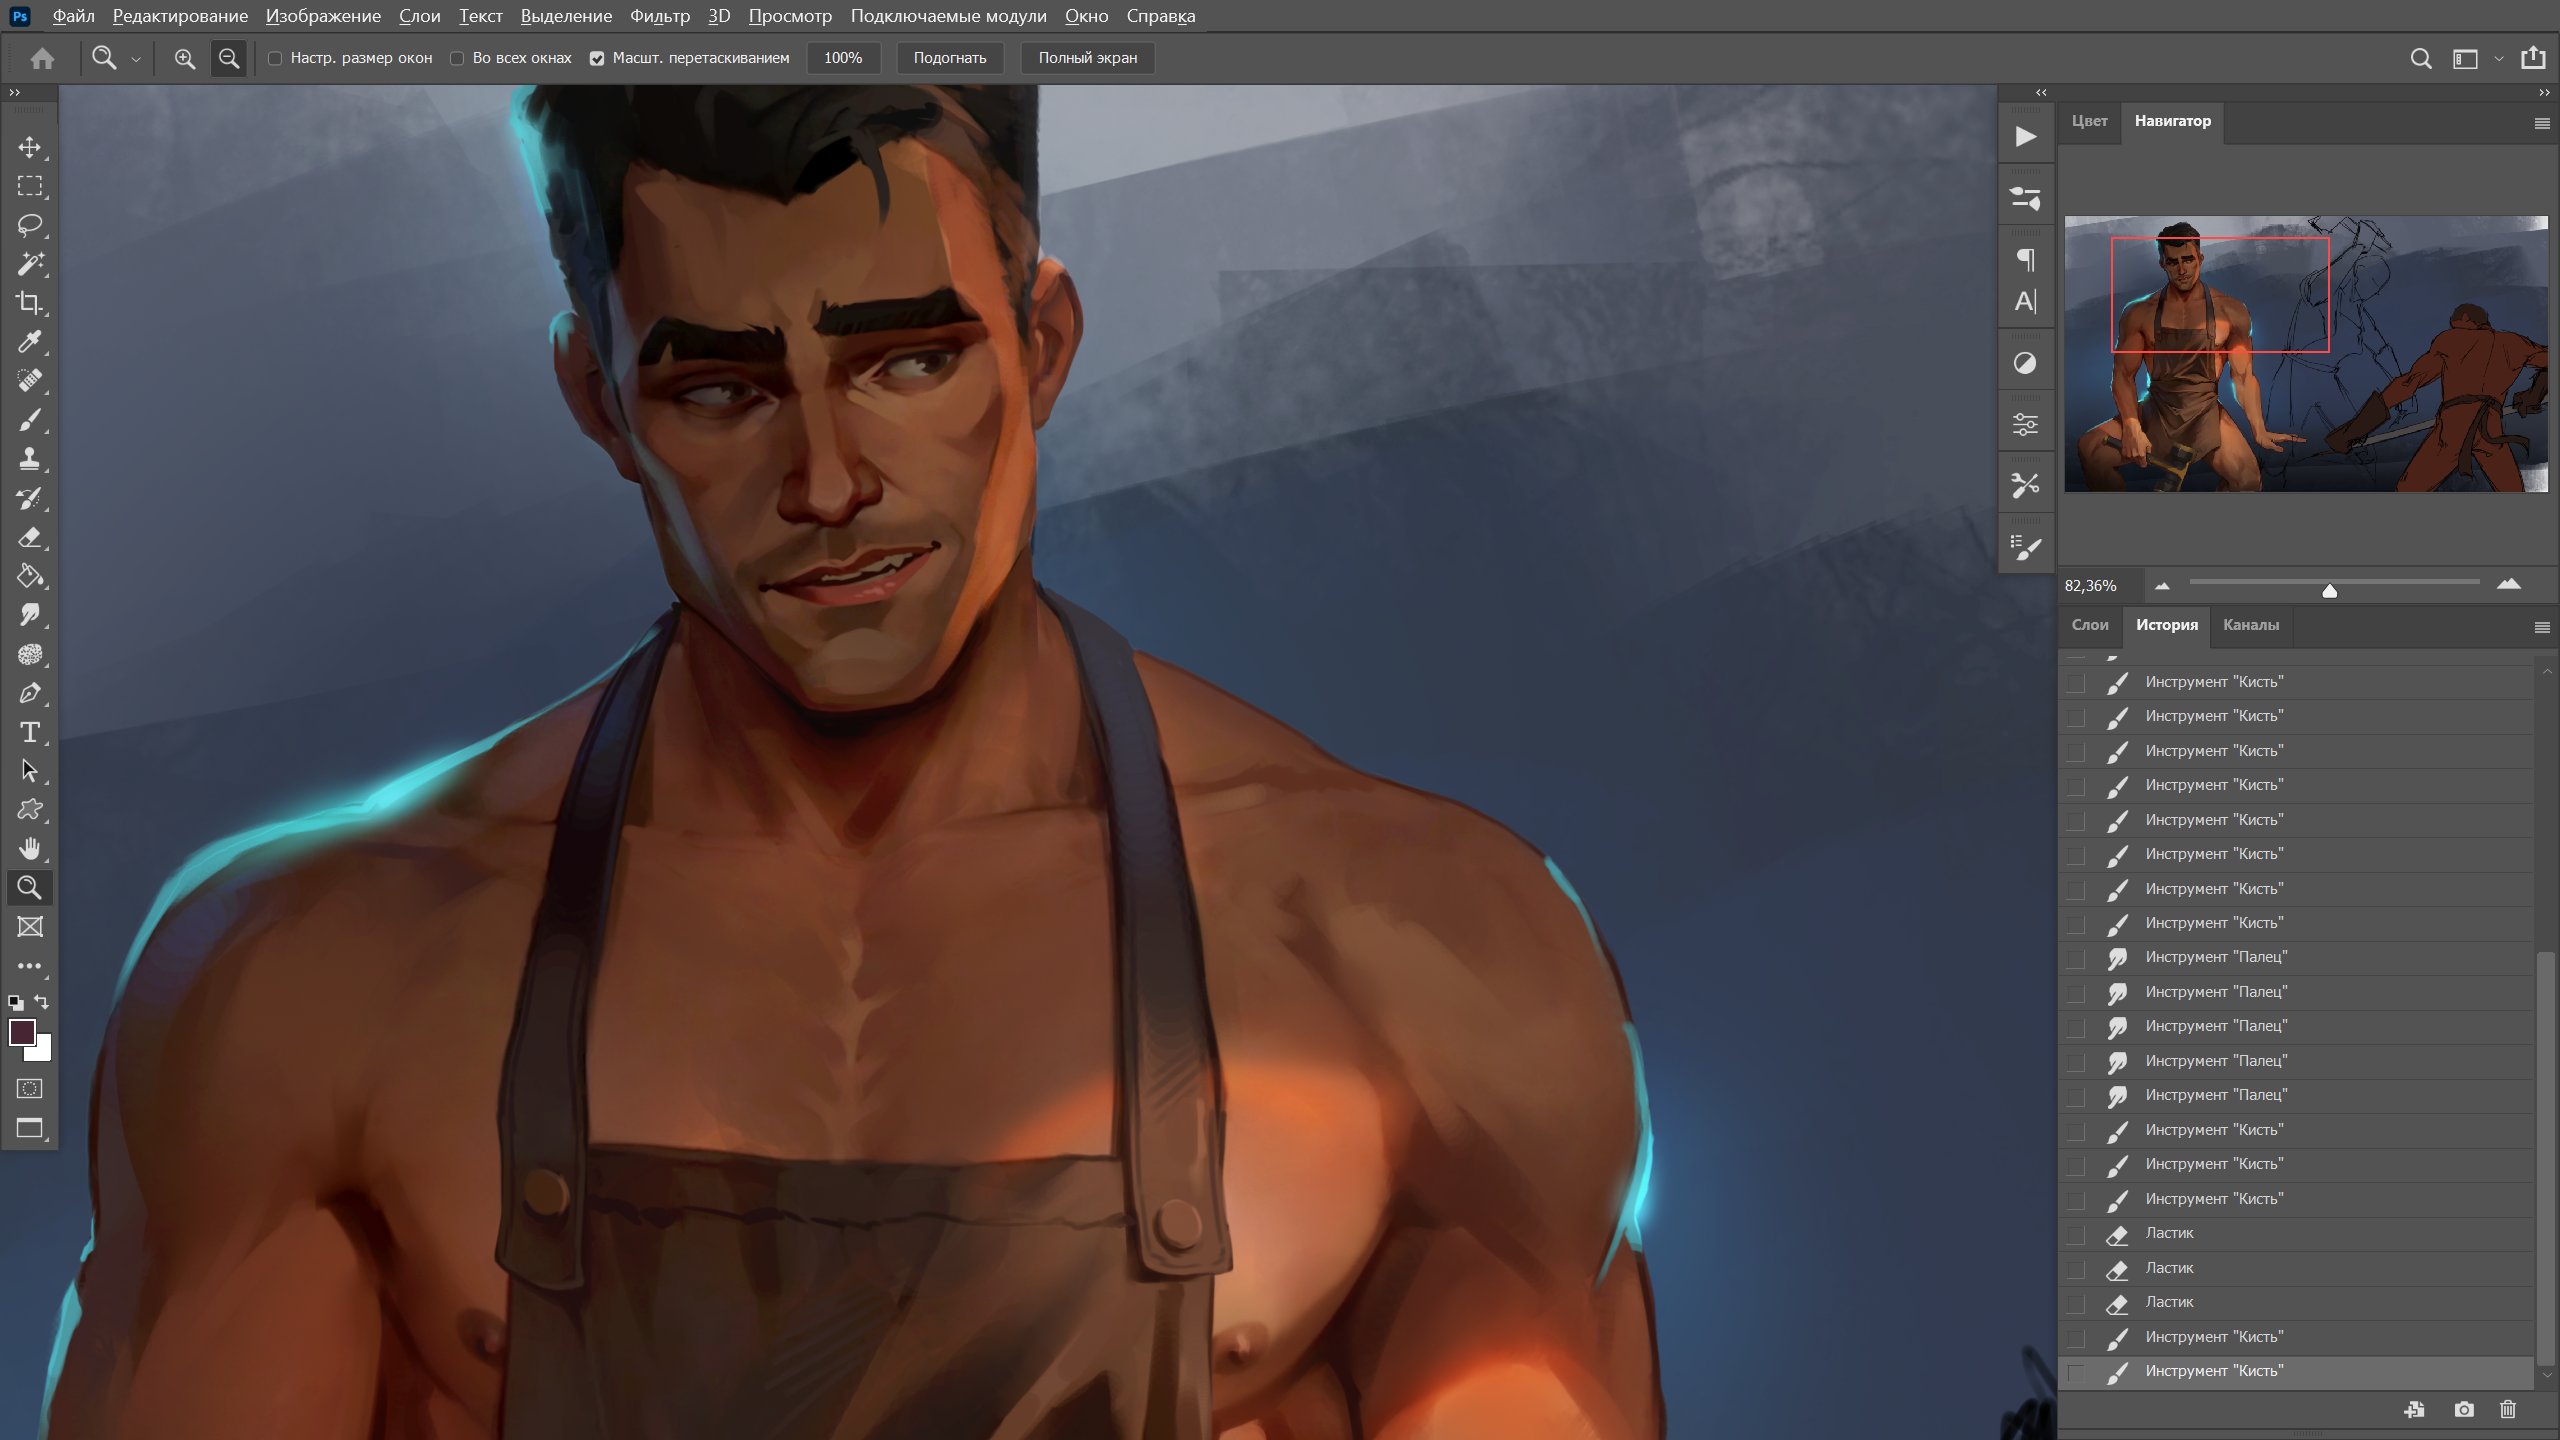Enable 'Во всех окнах' checkbox
Screen dimensions: 2560x1440
click(457, 59)
